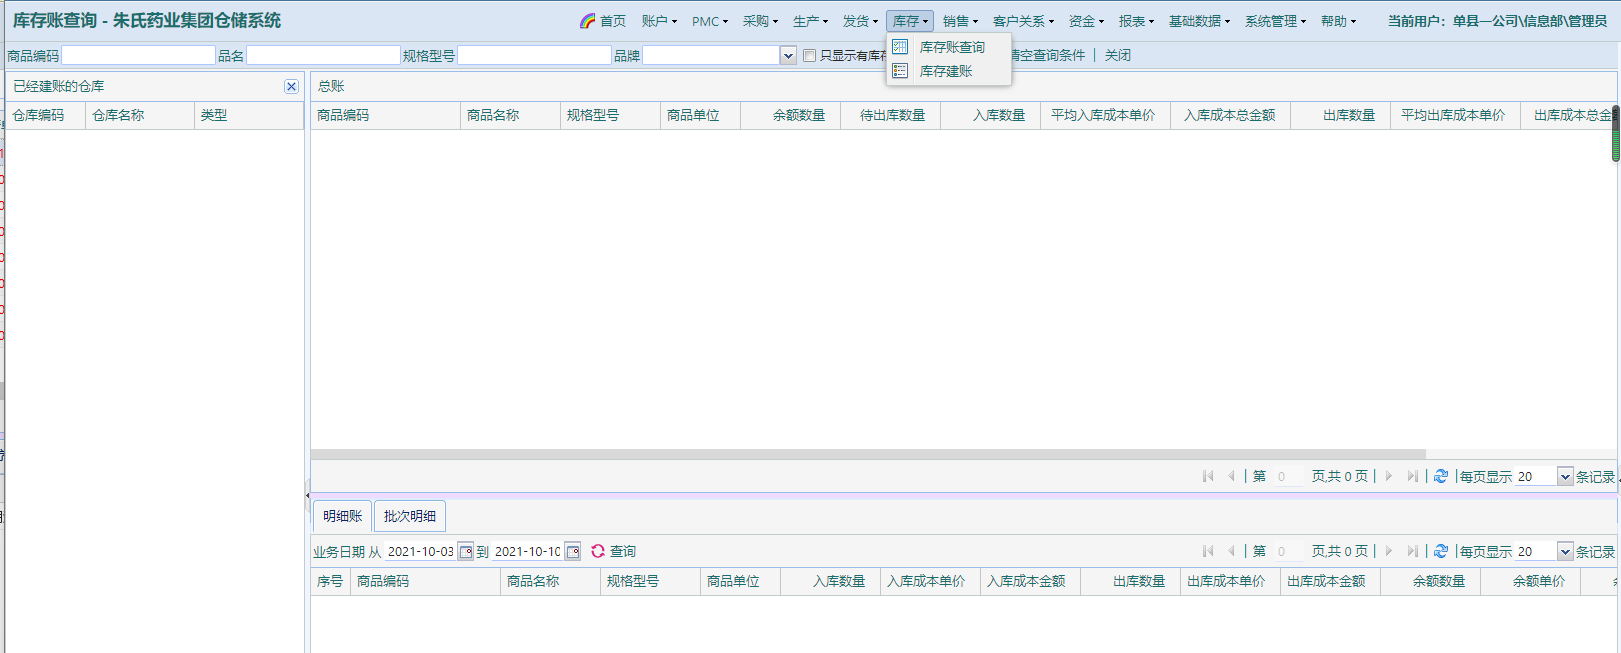Click the 商品编码 search input field
Viewport: 1621px width, 653px height.
click(x=138, y=56)
